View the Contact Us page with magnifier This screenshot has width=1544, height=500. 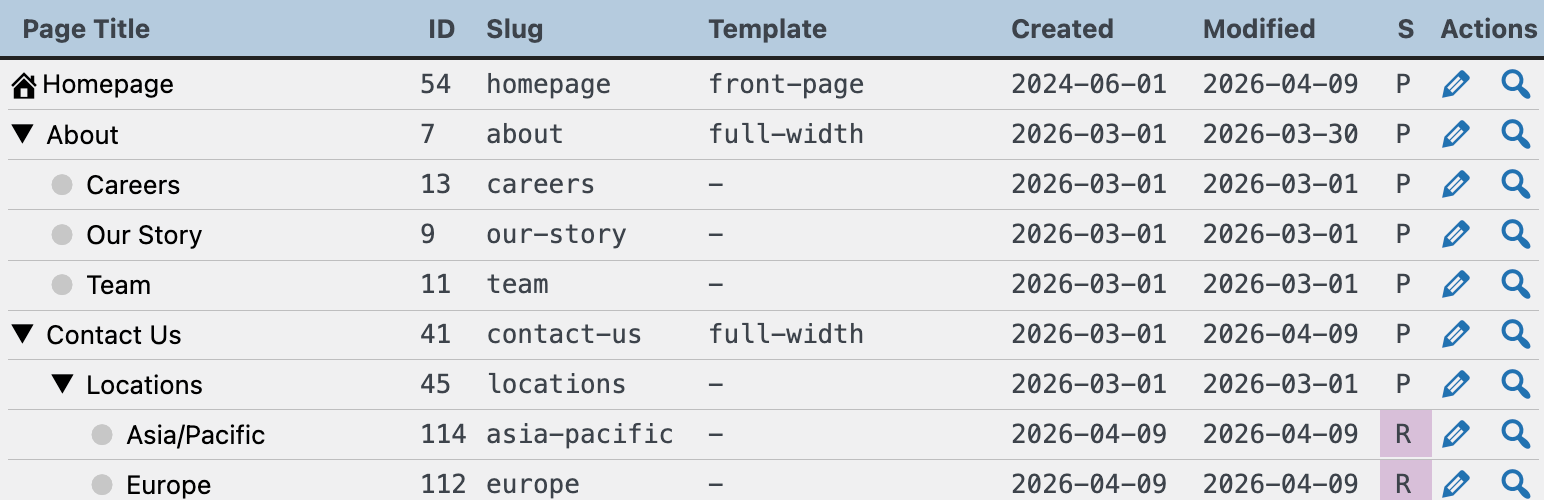coord(1516,334)
